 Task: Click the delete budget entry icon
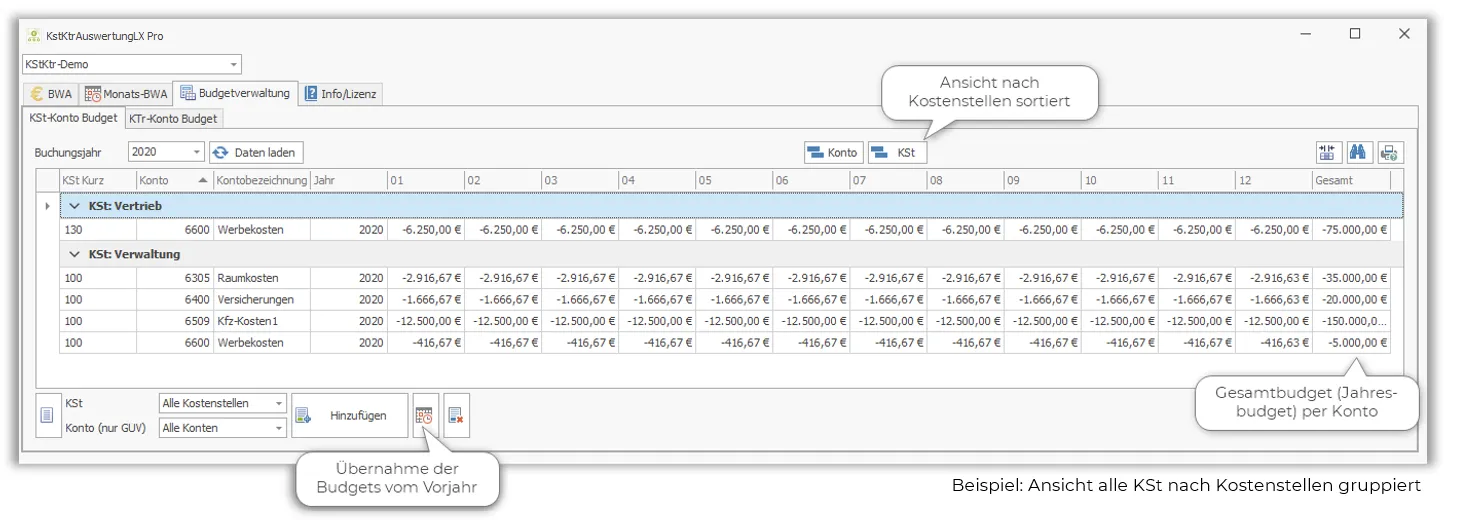[456, 416]
